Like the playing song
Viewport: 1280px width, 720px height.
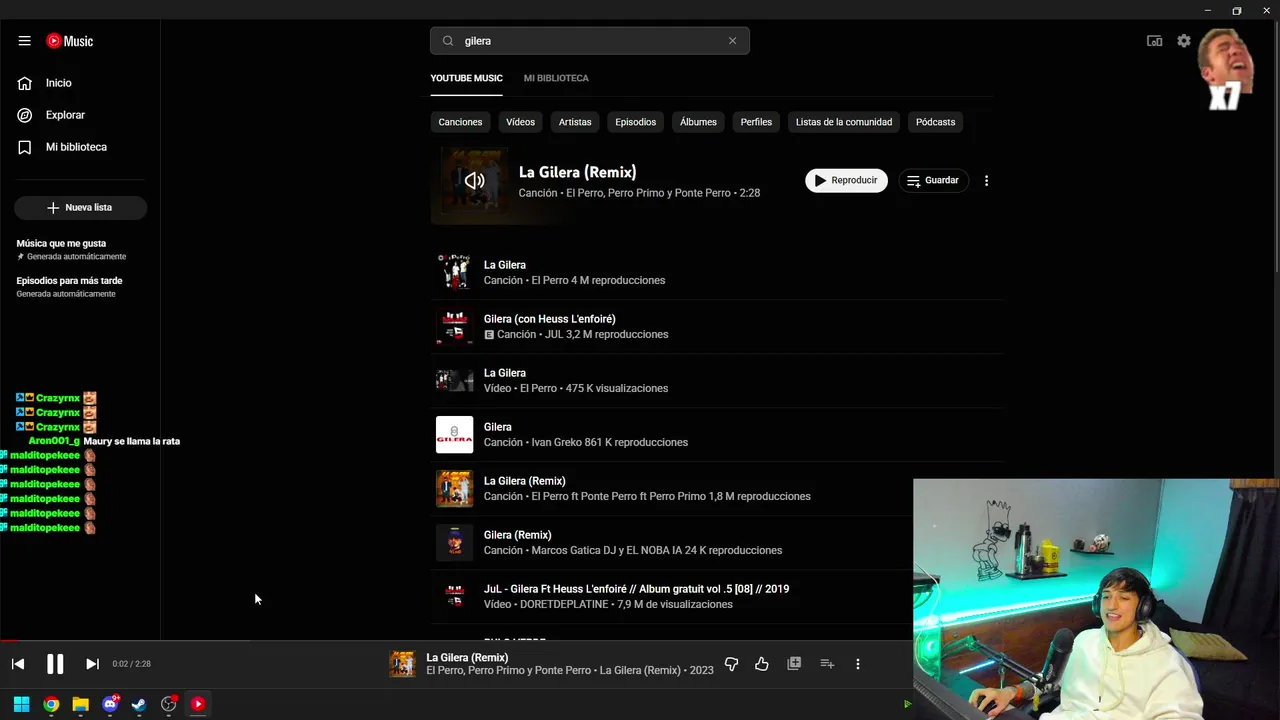point(762,664)
